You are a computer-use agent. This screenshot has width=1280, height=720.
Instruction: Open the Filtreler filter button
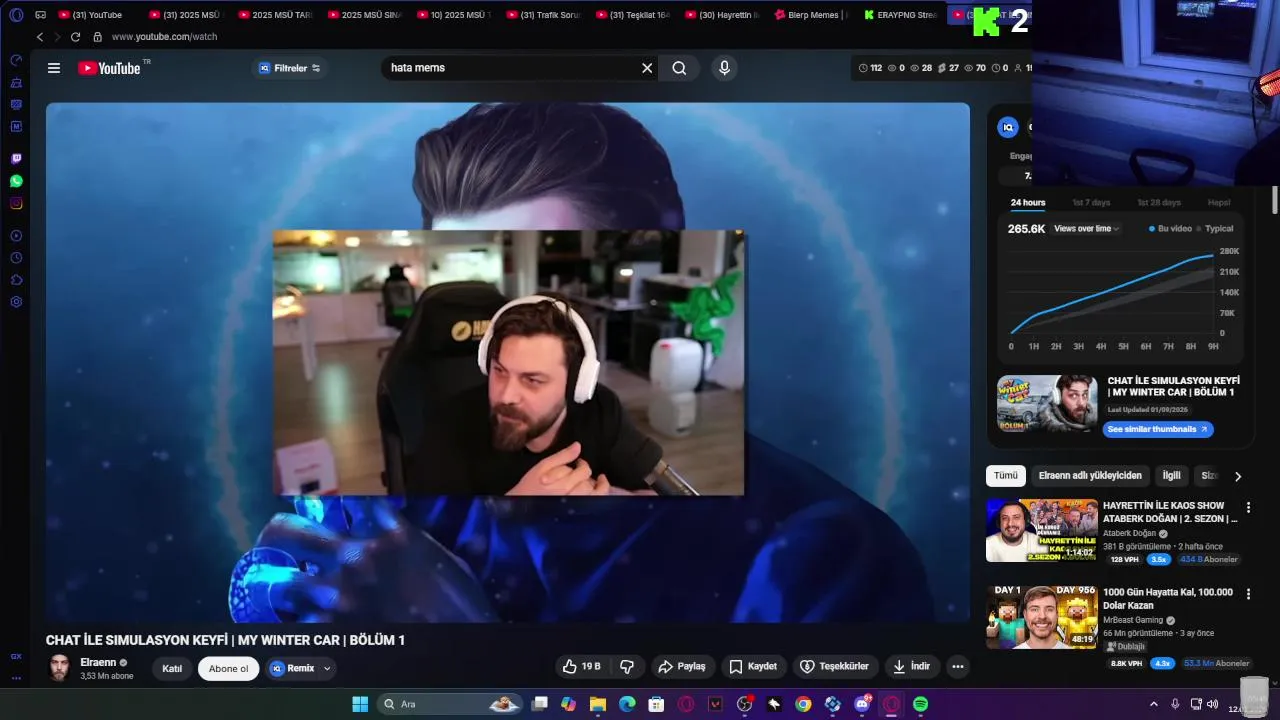tap(289, 68)
